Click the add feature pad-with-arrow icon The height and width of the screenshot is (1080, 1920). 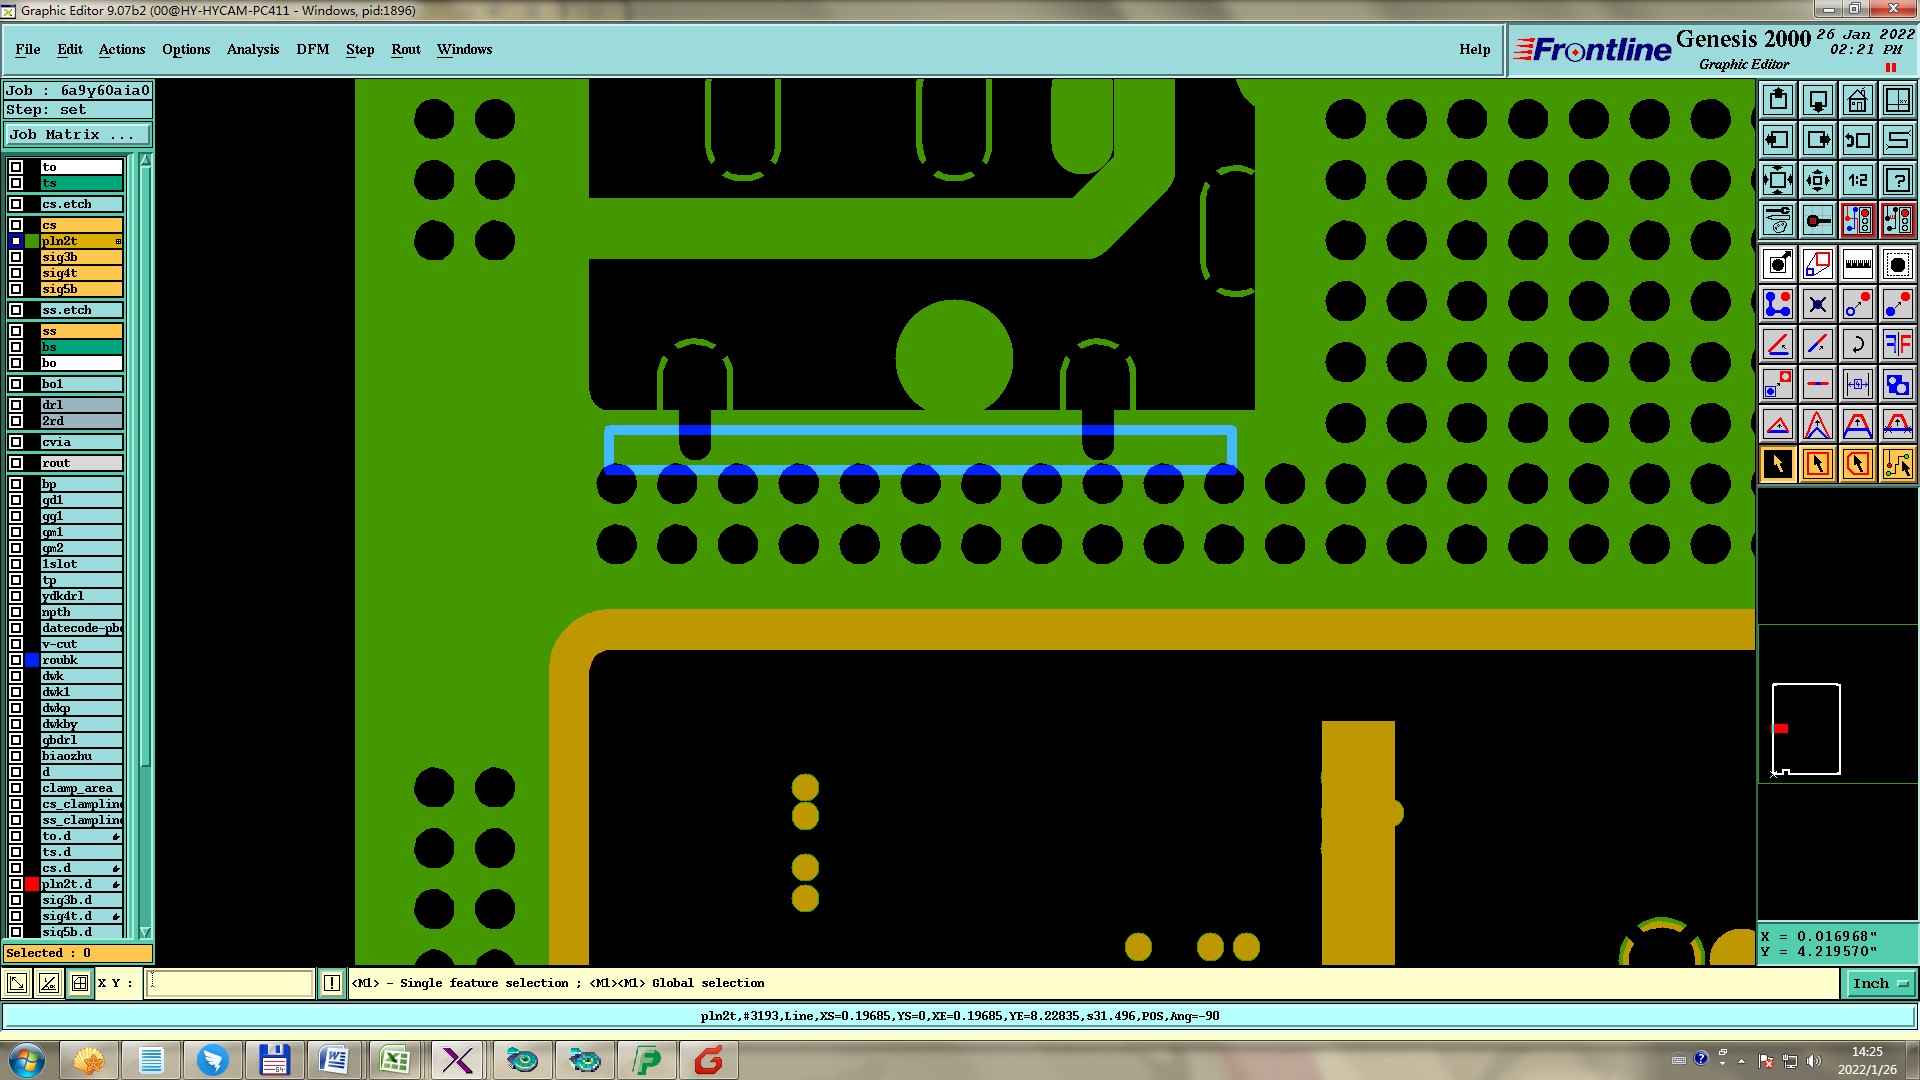(x=1778, y=265)
